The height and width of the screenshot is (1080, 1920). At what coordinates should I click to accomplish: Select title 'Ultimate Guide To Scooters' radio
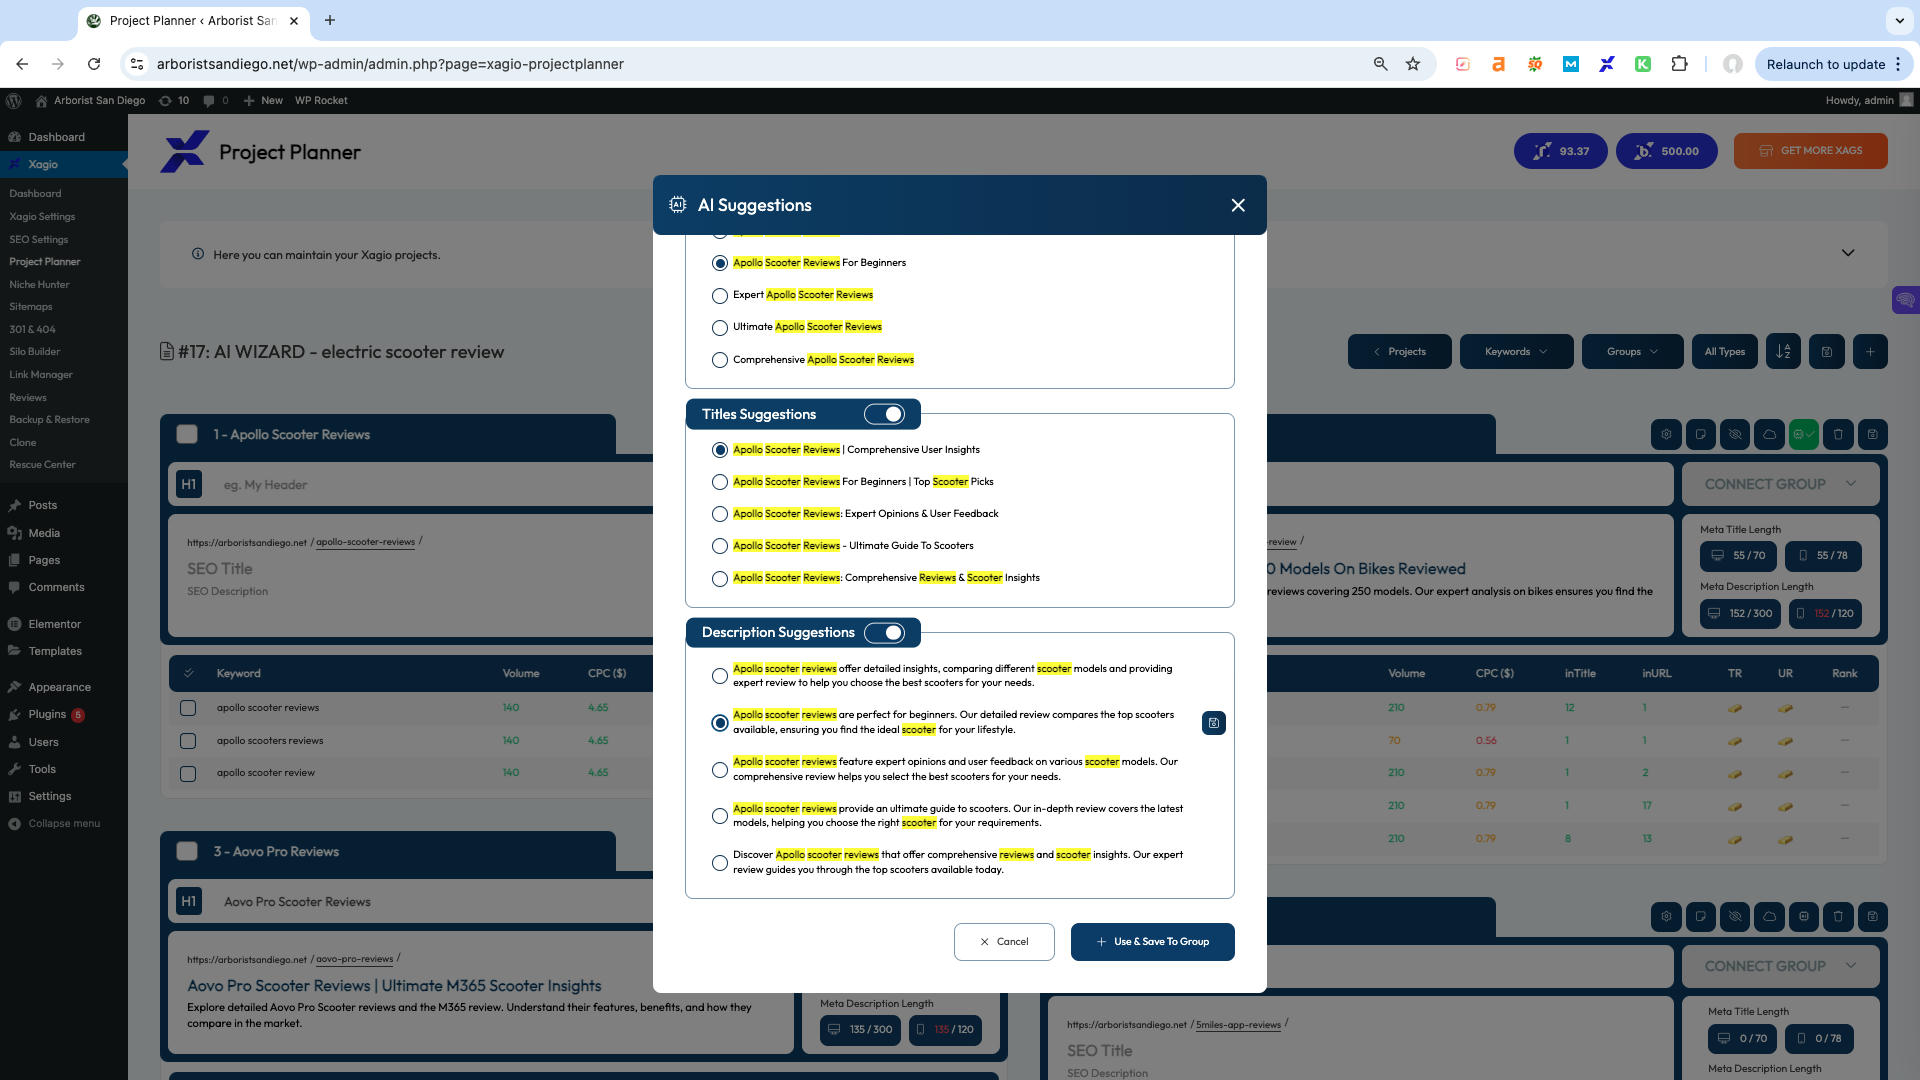point(720,546)
